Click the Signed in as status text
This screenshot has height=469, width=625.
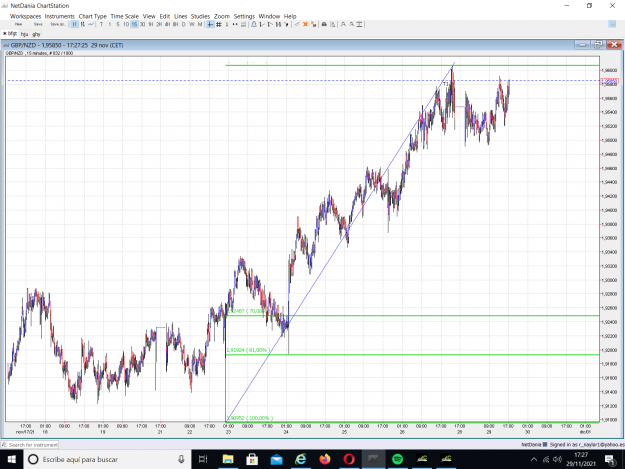587,445
